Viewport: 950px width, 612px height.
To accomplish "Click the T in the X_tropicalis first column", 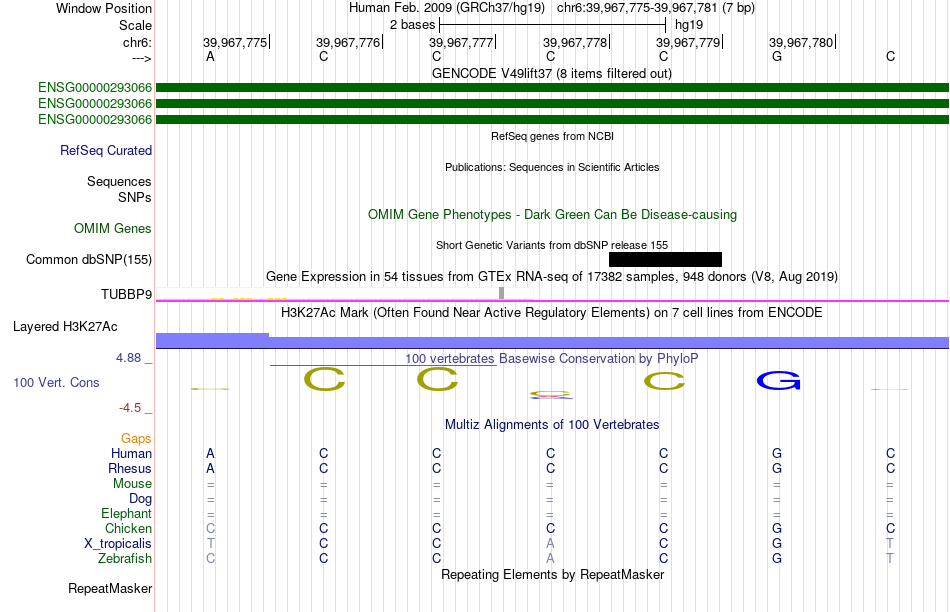I will point(210,544).
